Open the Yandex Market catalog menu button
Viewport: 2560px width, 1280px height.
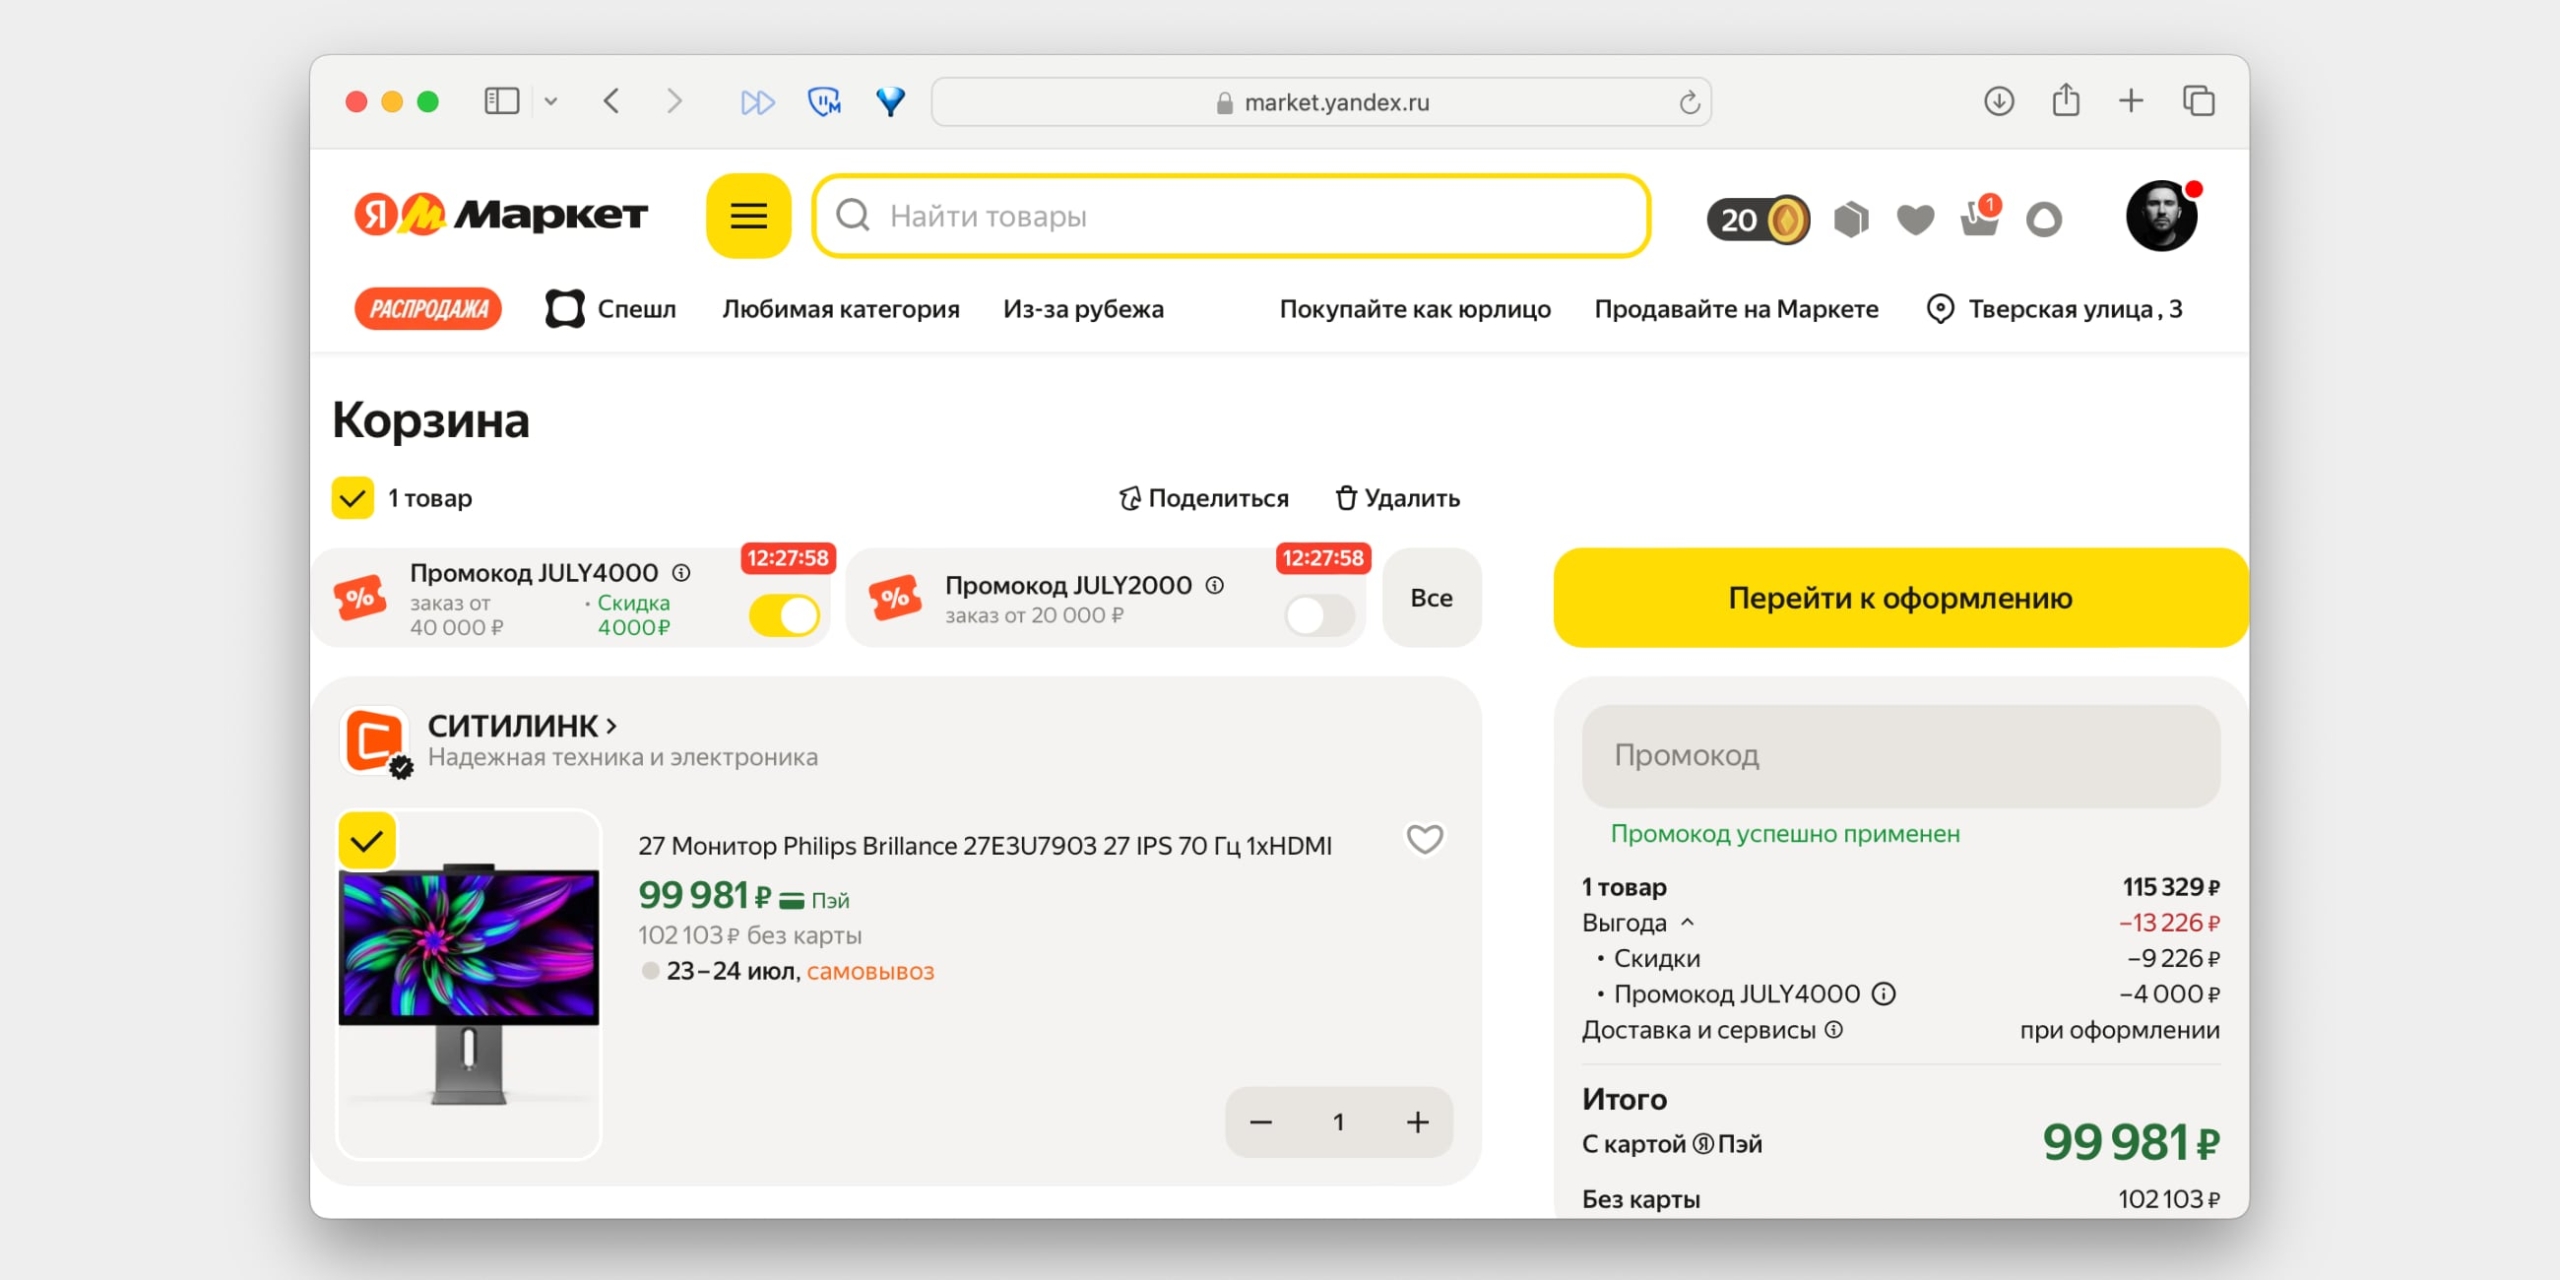(748, 216)
